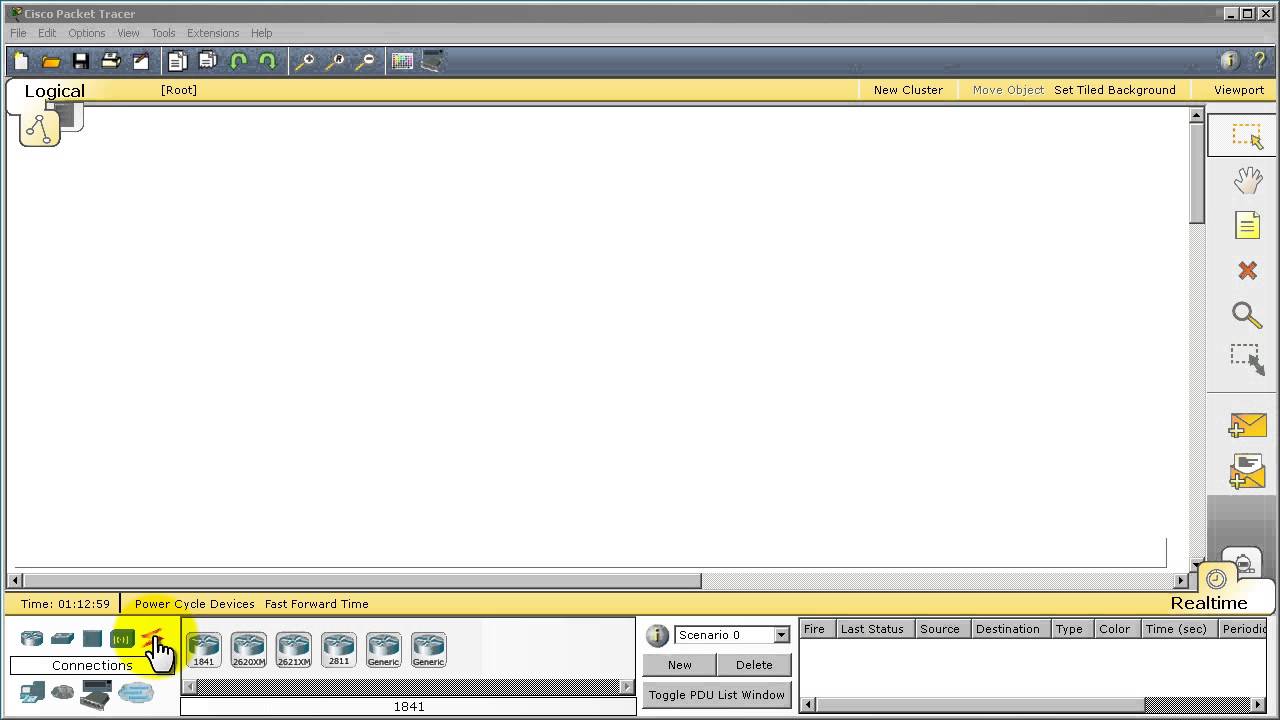Click Power Cycle Devices
This screenshot has width=1280, height=720.
point(195,604)
